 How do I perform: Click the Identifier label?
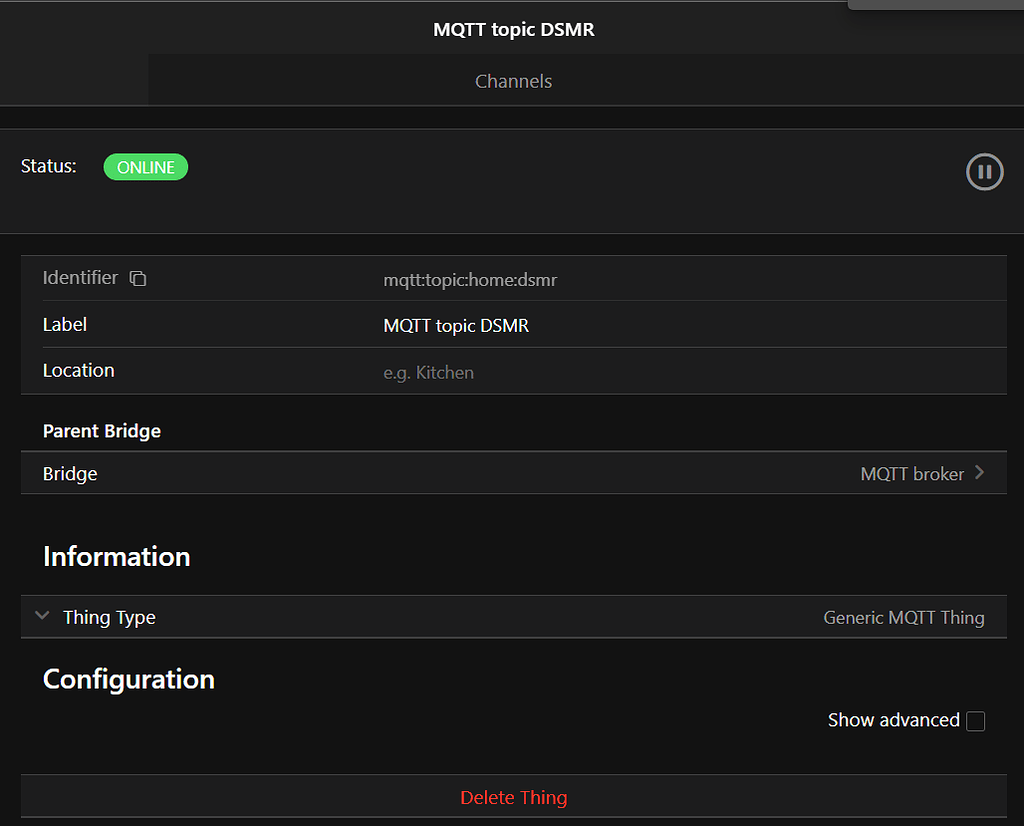[80, 278]
